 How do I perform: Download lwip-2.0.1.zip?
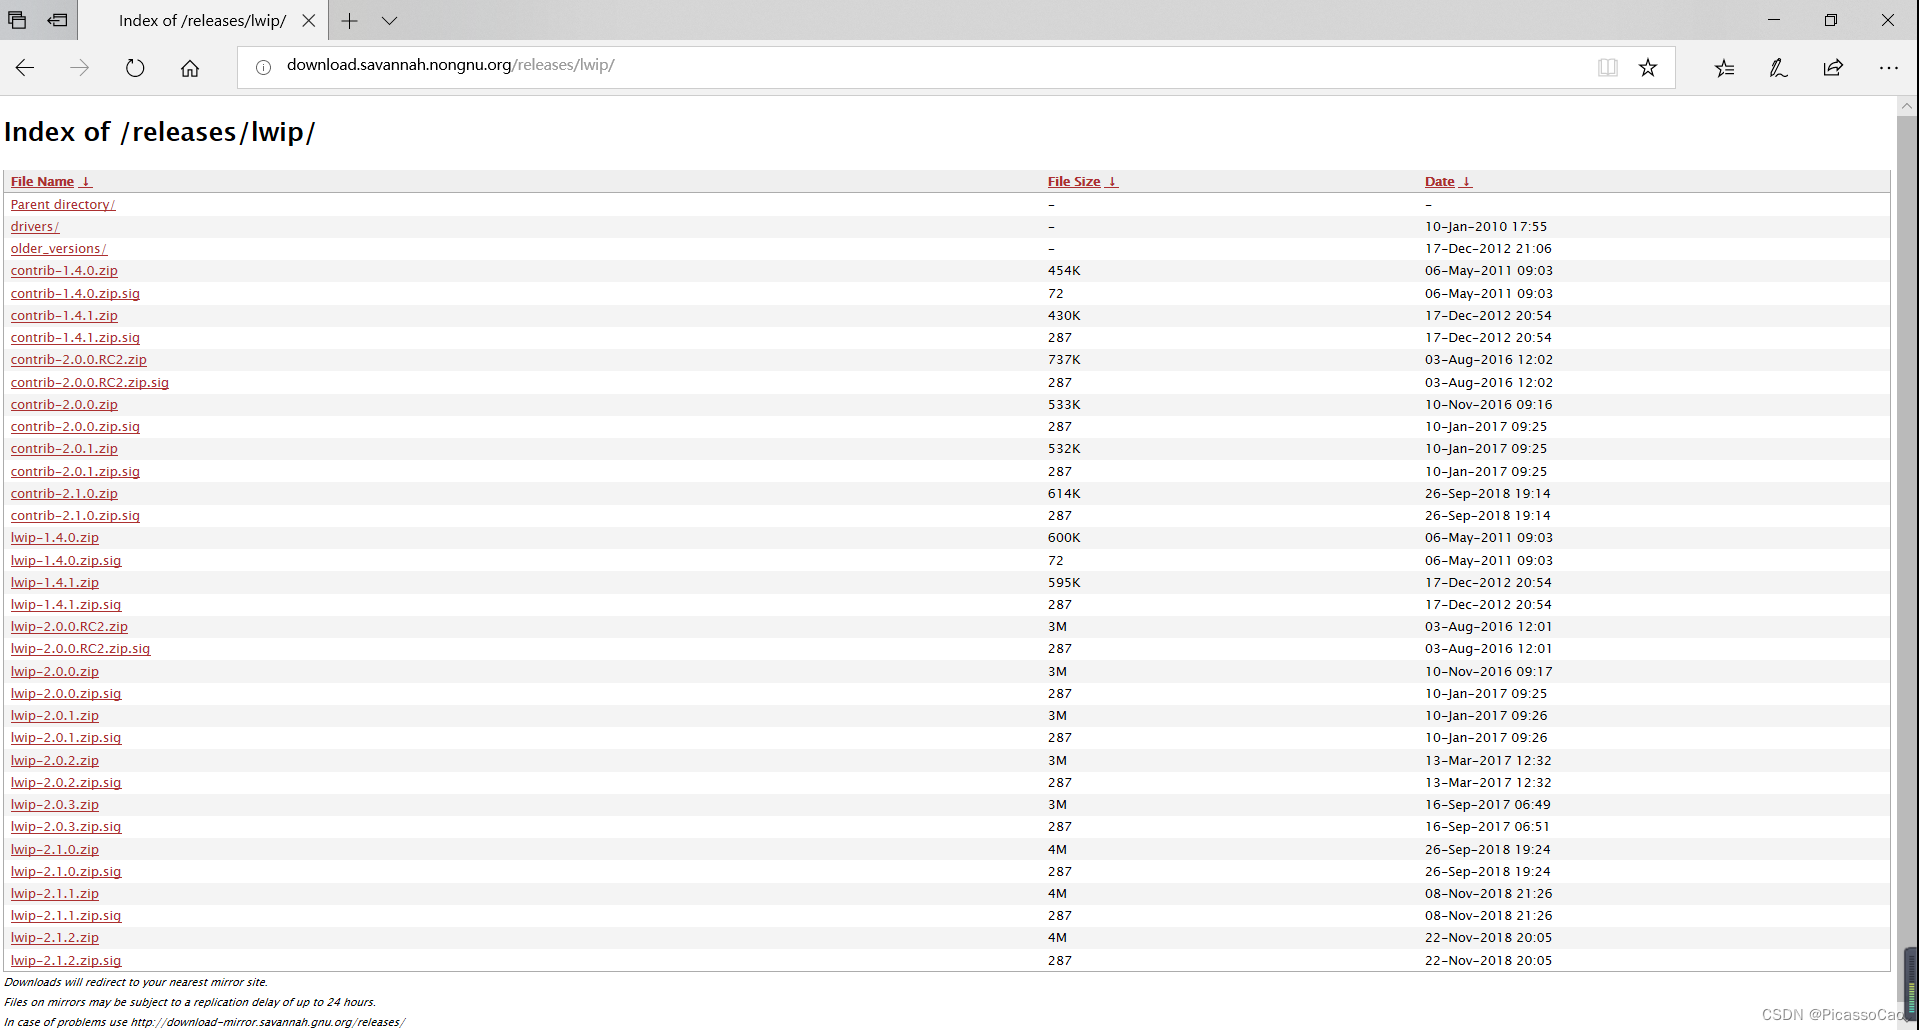[x=55, y=715]
